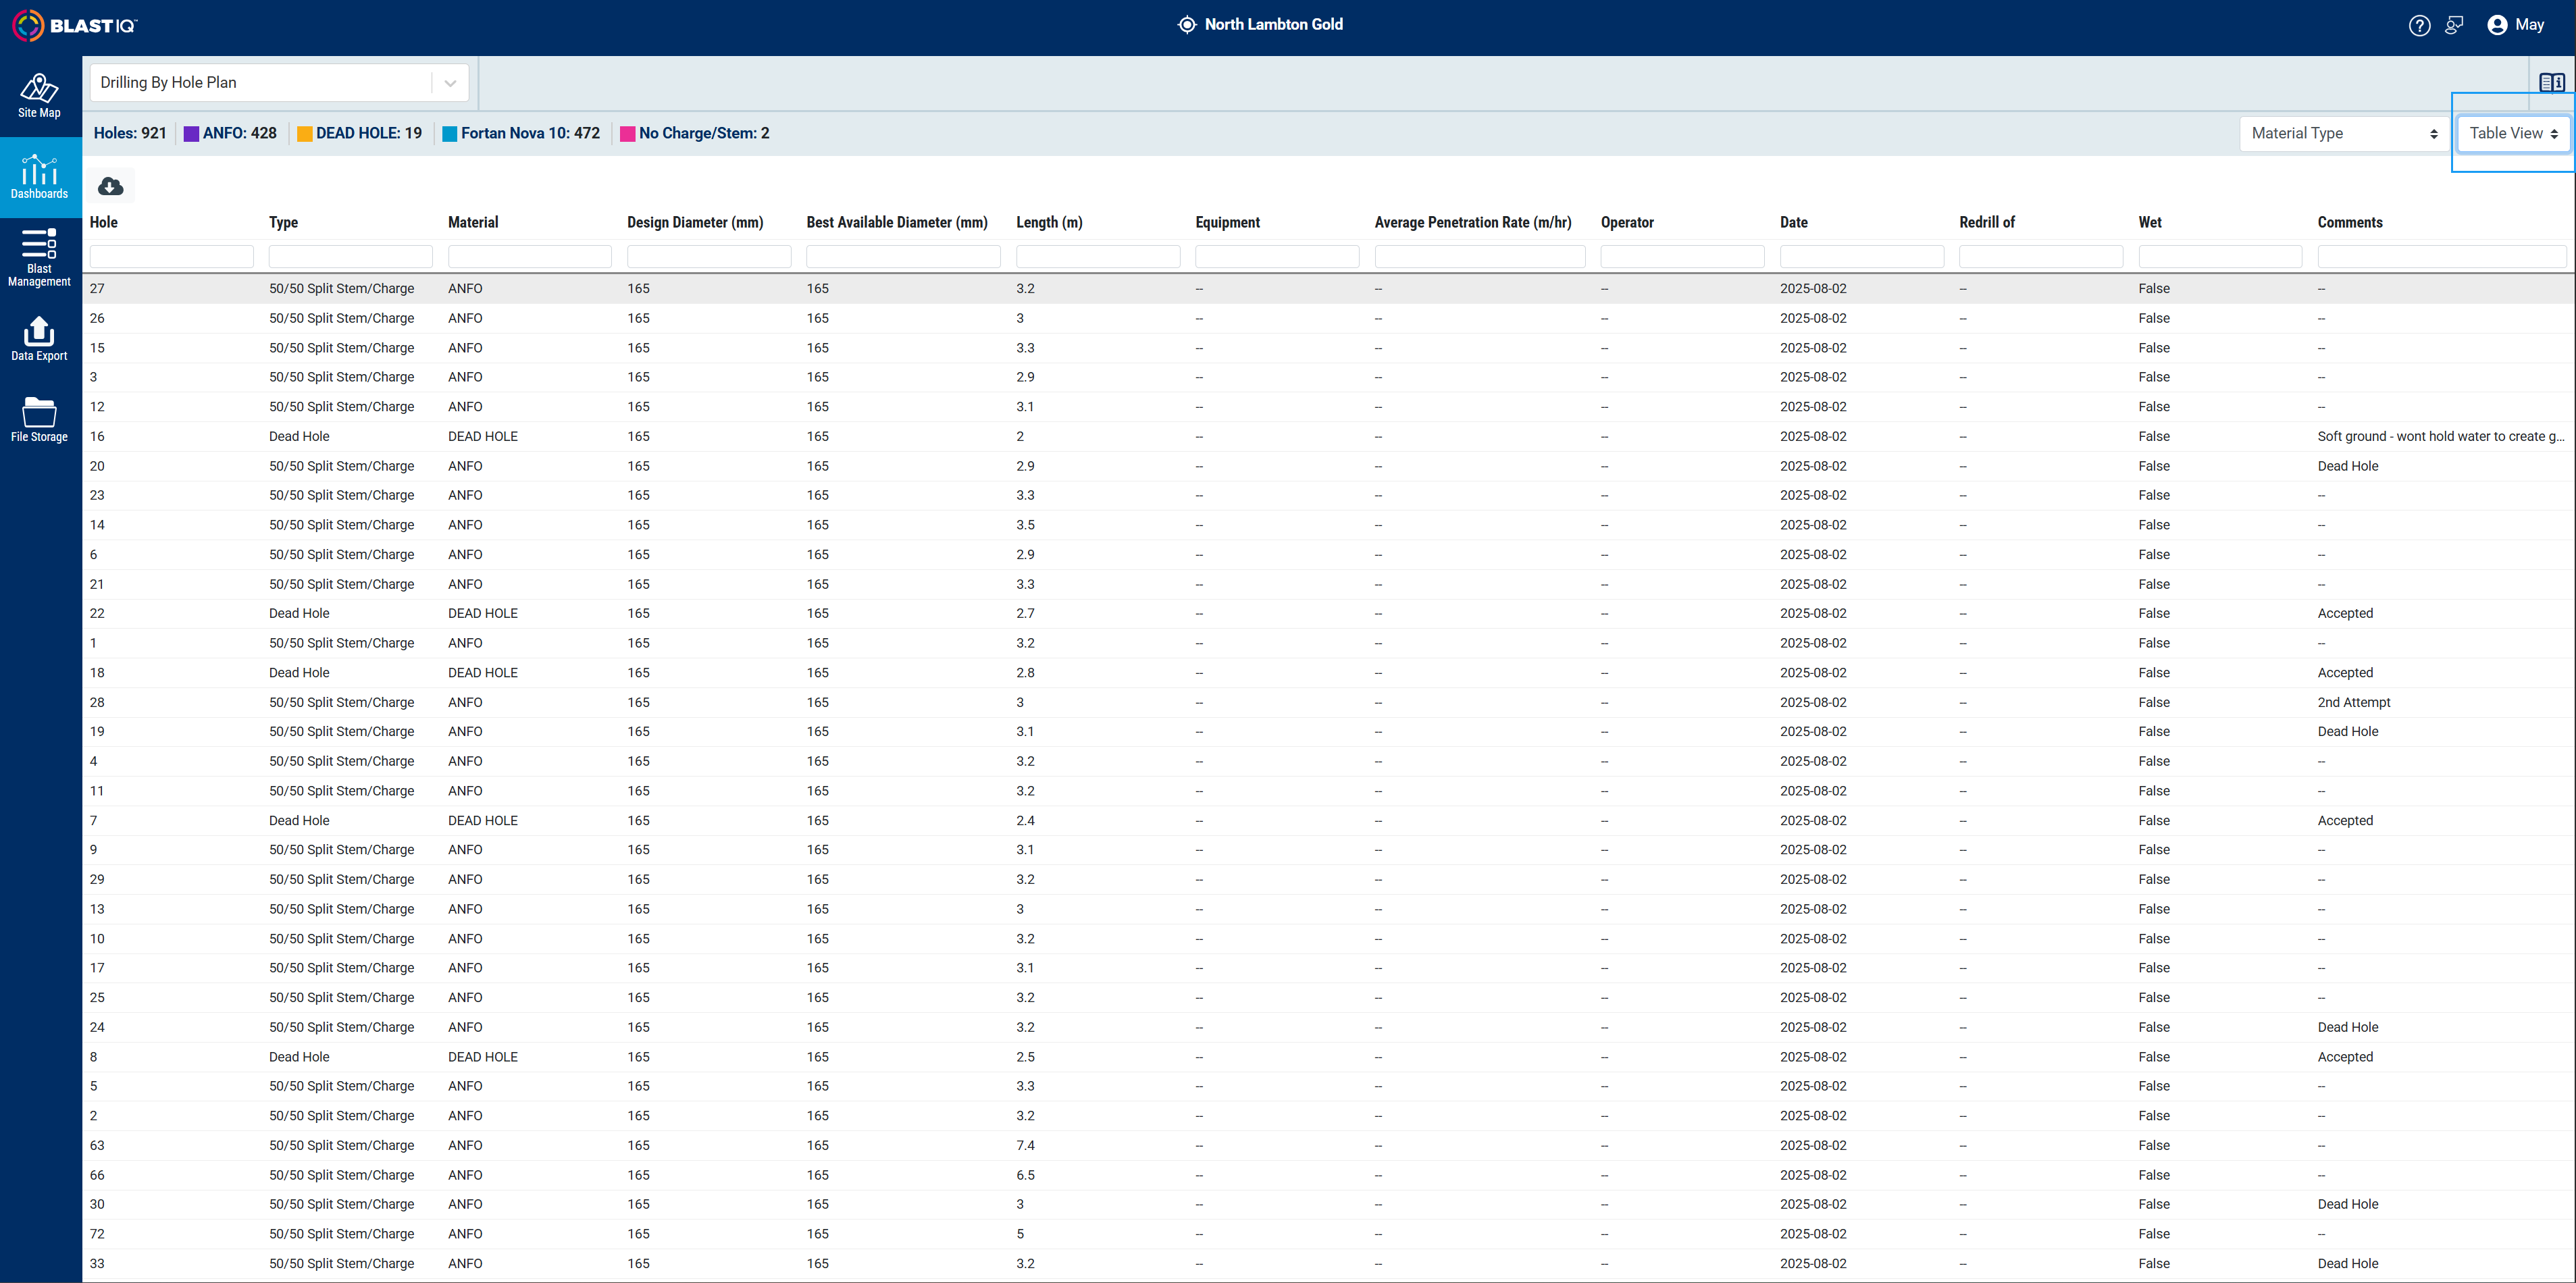Screen dimensions: 2576x1283
Task: Click the cloud download icon
Action: (111, 186)
